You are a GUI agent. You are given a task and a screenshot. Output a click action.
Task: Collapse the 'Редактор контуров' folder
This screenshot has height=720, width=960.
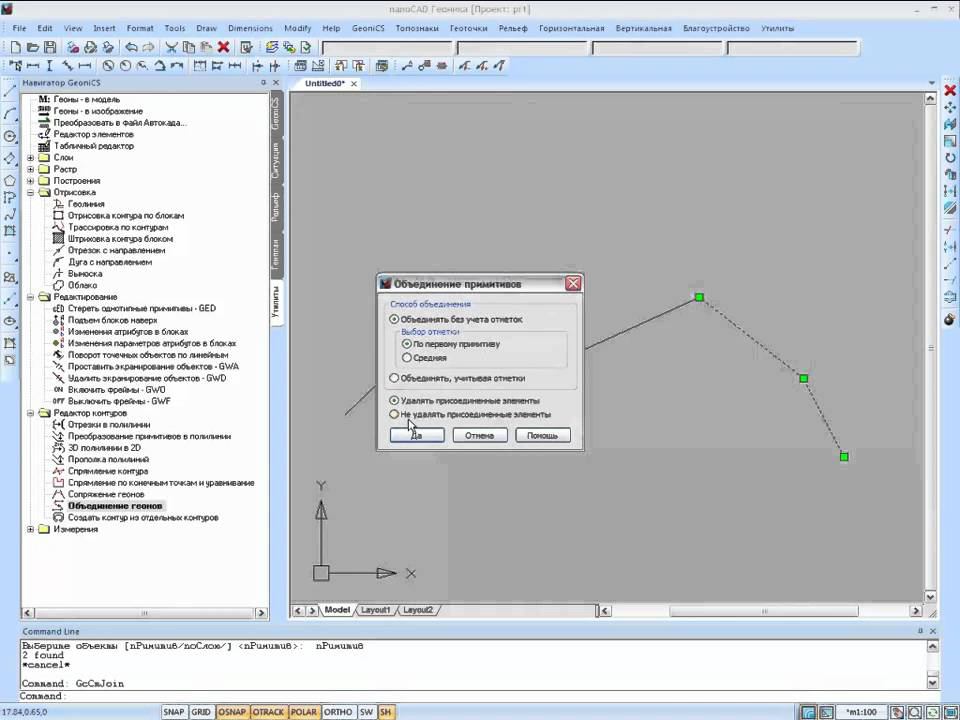[x=30, y=413]
